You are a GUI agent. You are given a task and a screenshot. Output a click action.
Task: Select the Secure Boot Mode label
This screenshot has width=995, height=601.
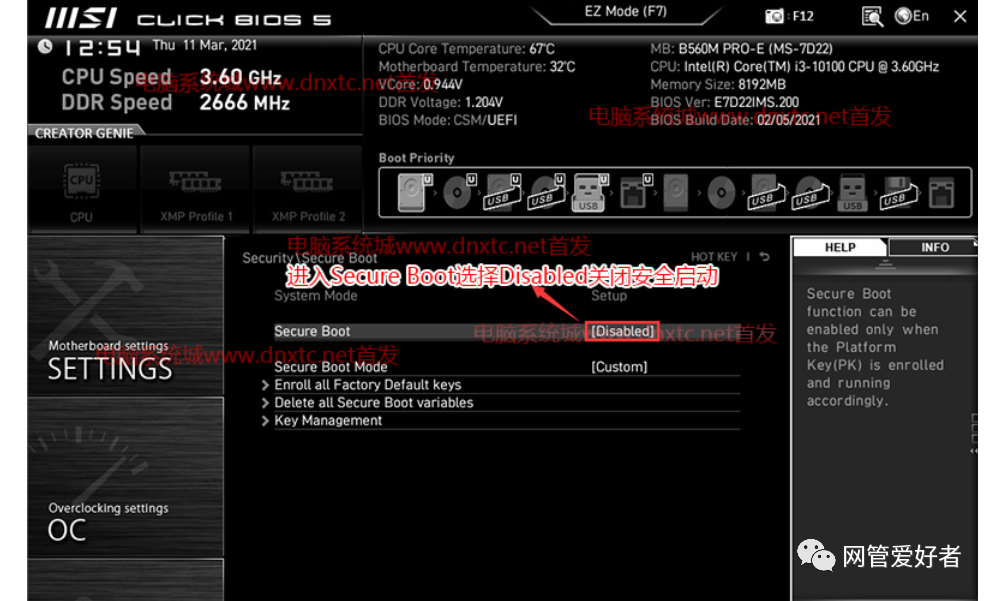(331, 367)
